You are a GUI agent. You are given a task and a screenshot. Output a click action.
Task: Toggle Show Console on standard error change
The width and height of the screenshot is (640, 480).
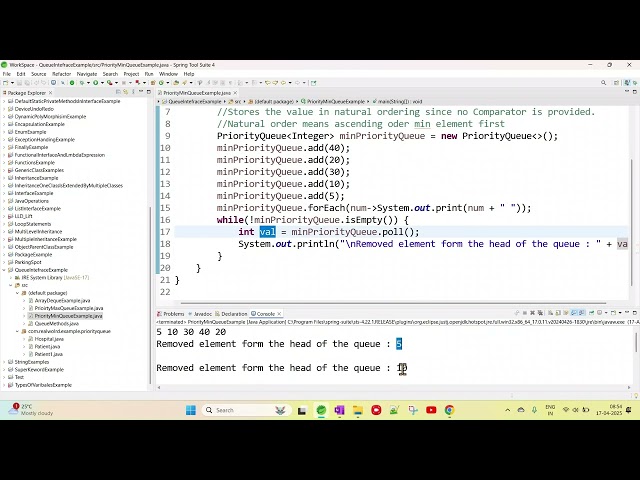point(582,313)
